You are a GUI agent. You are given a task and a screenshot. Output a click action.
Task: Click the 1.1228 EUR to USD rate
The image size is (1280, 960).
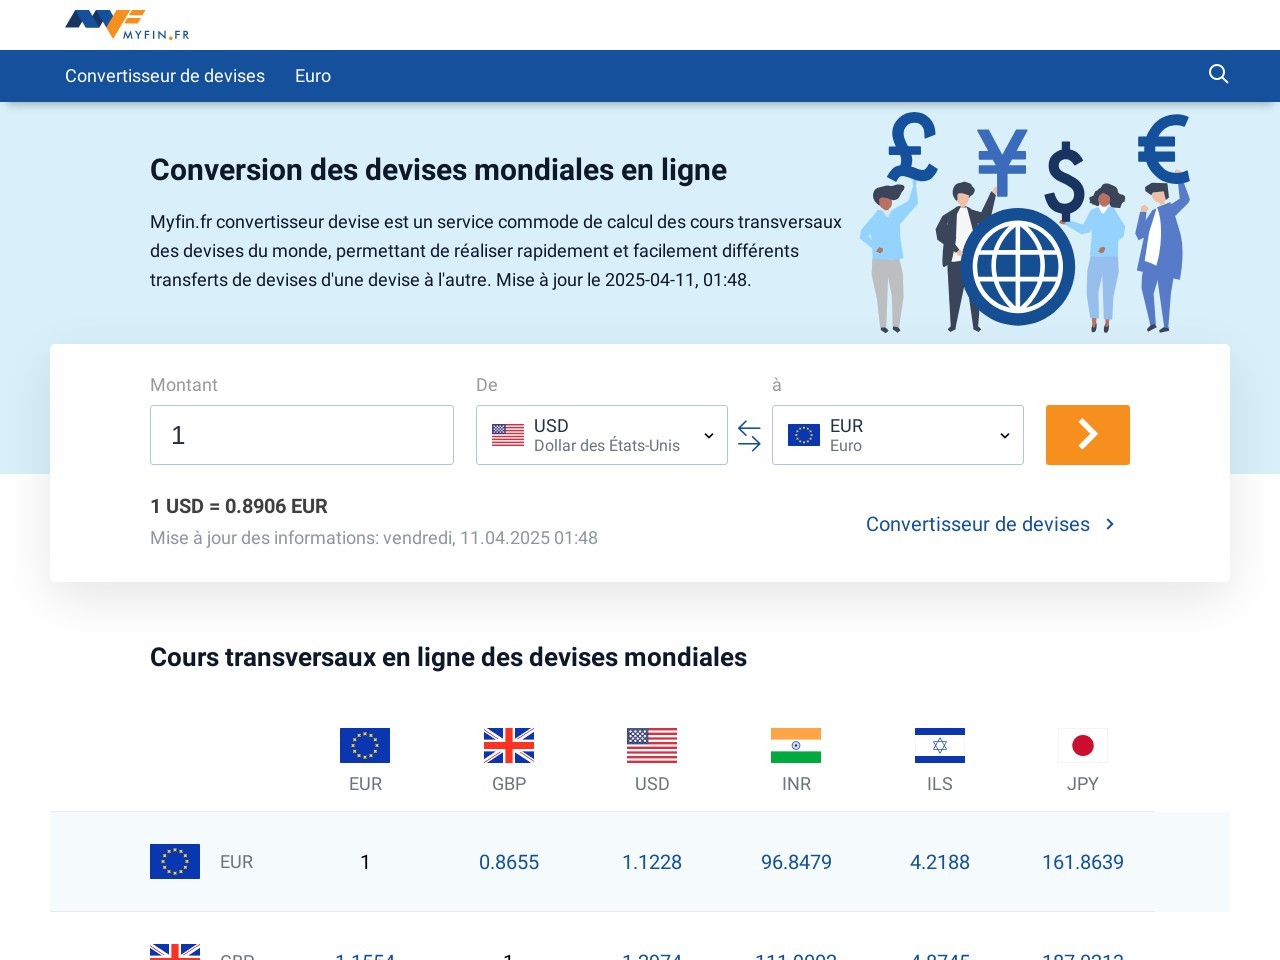[x=652, y=862]
